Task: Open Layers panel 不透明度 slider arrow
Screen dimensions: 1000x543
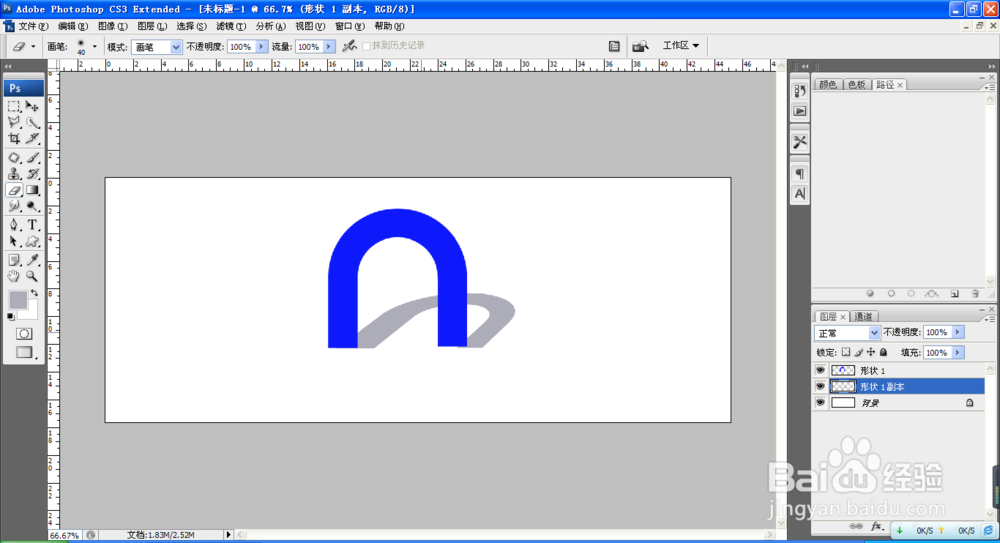Action: (x=957, y=332)
